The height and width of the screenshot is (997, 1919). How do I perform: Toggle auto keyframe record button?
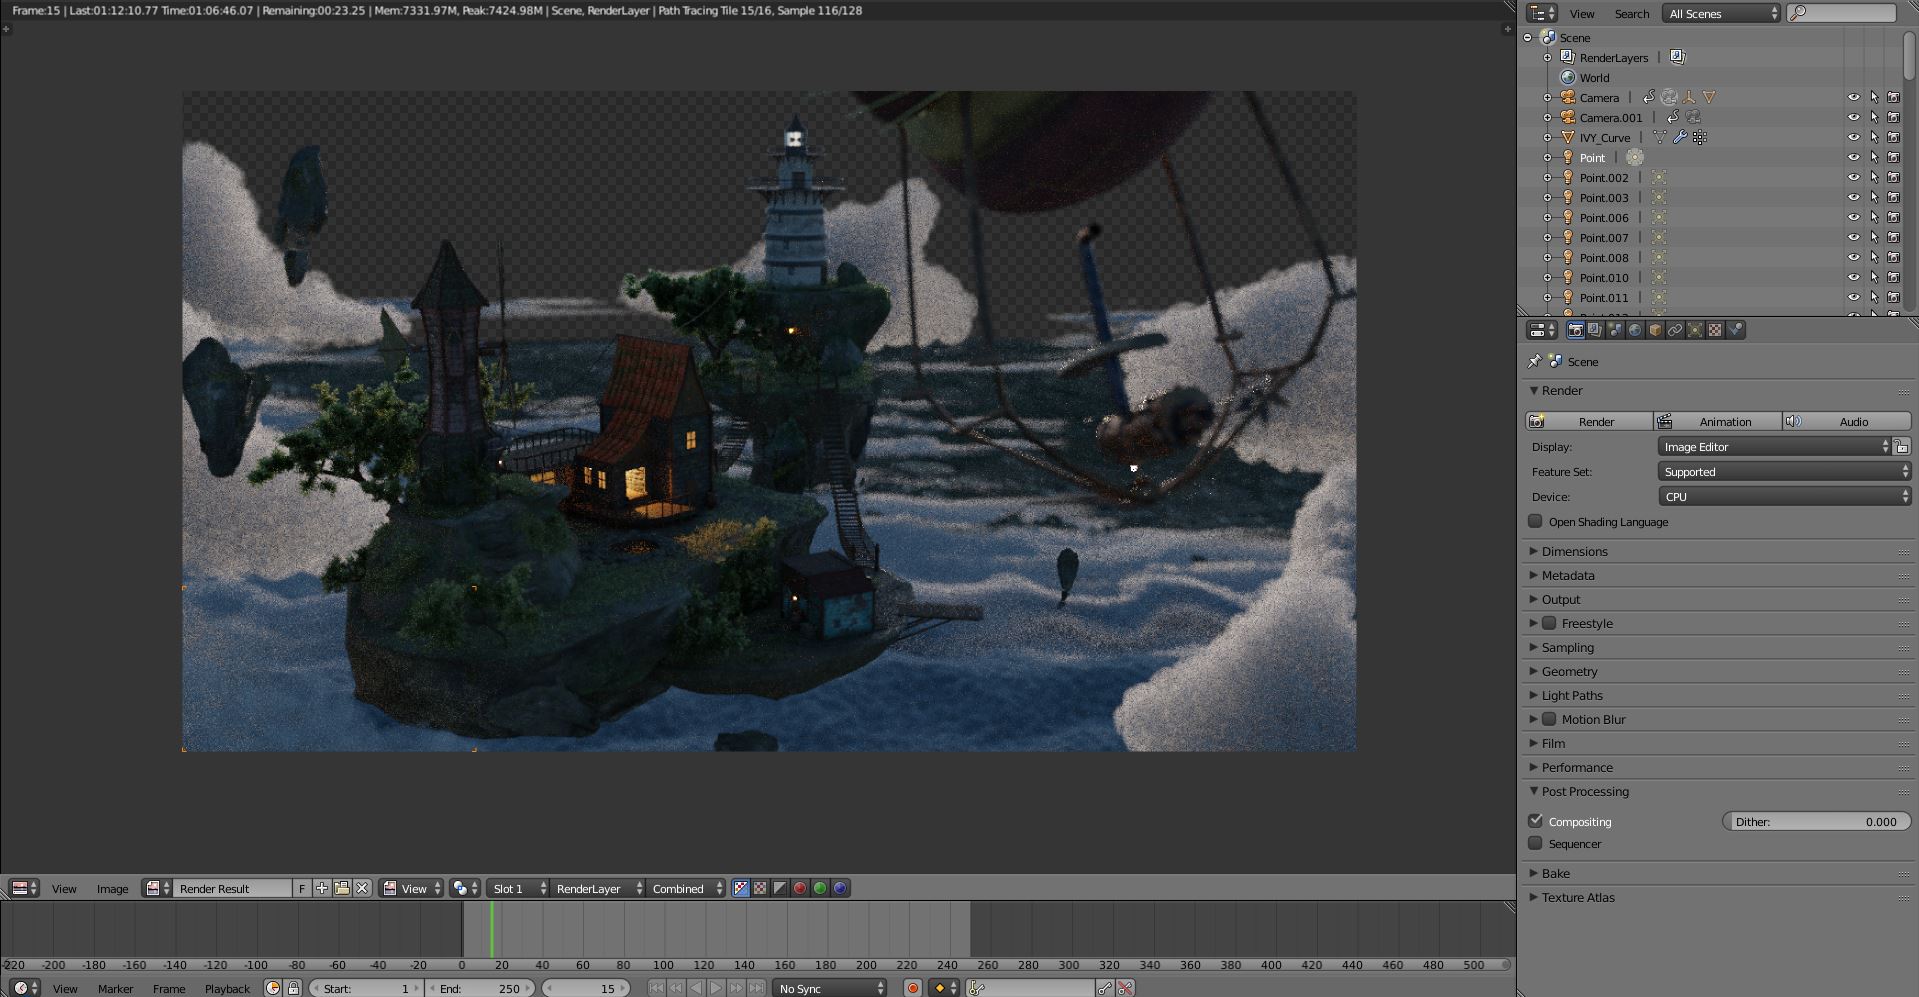tap(912, 988)
